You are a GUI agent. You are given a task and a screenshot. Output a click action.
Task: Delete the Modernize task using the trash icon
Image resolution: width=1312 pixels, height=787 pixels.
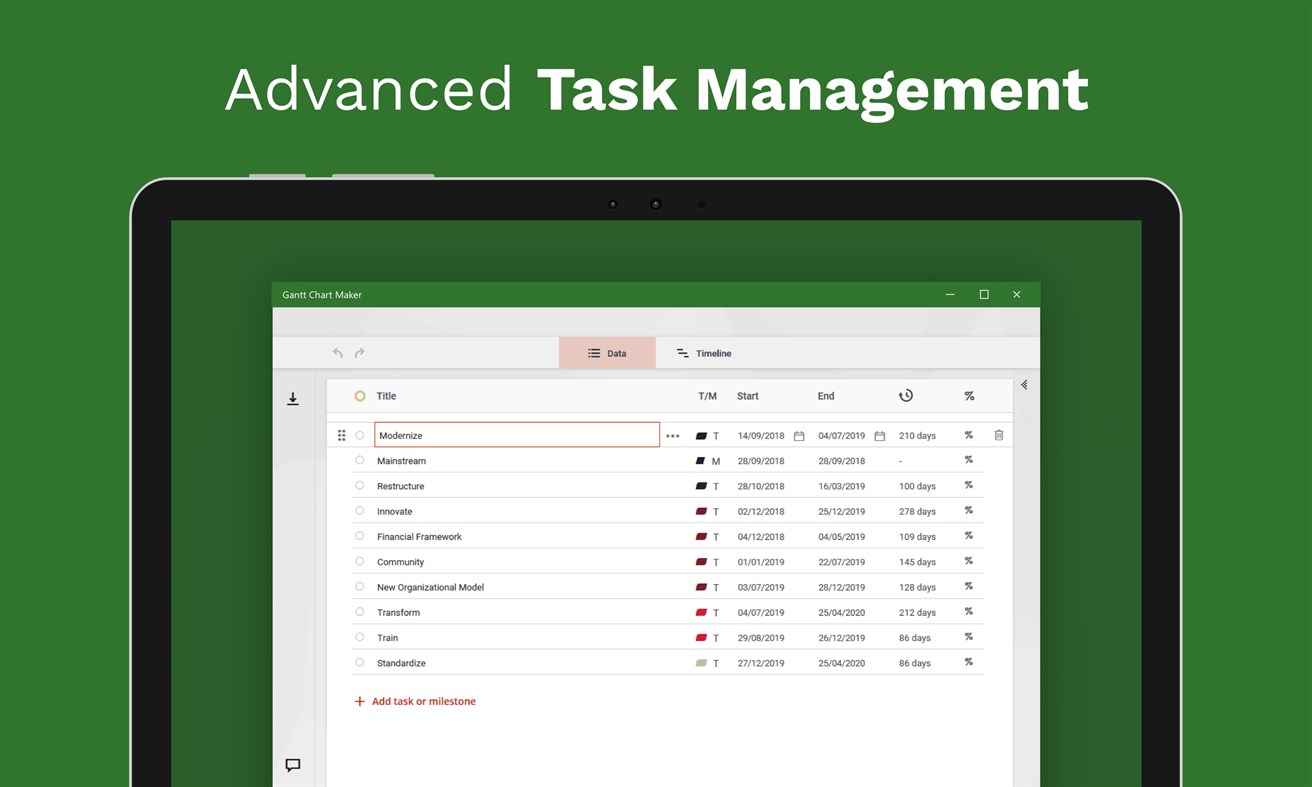(x=998, y=435)
